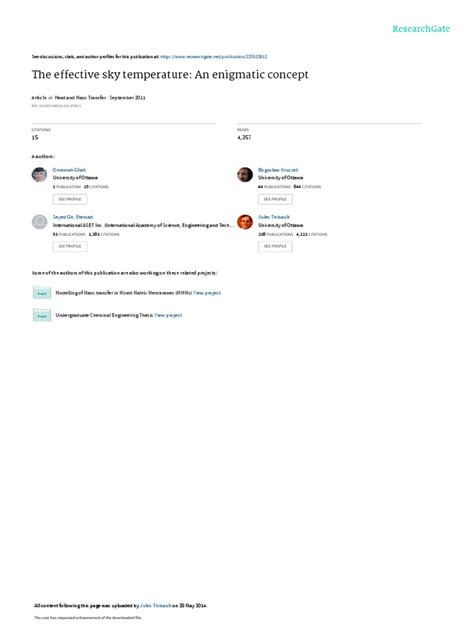The image size is (474, 632).
Task: View project for Undergraduate Chemical Engineering Thesis
Action: pyautogui.click(x=168, y=315)
